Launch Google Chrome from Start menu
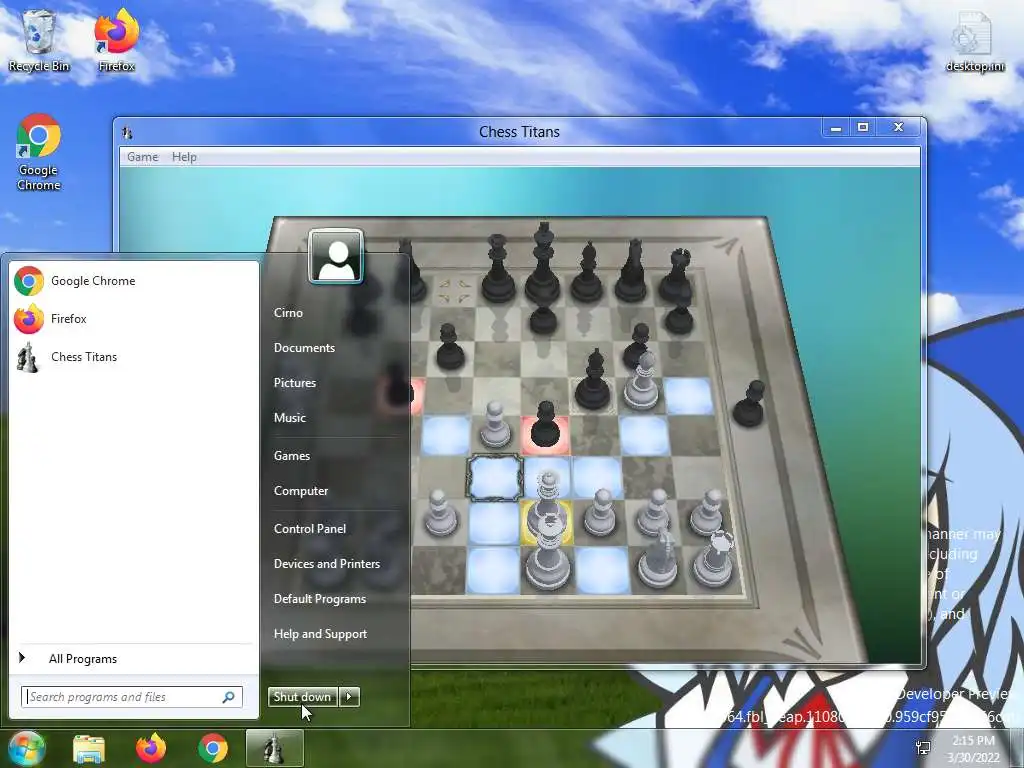Viewport: 1024px width, 768px height. click(x=134, y=281)
